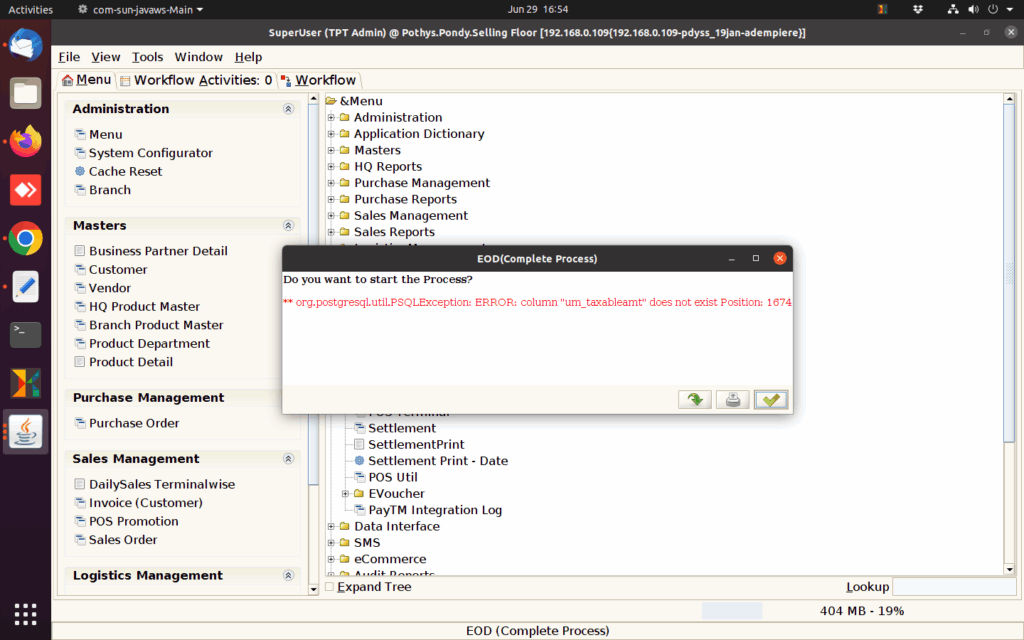Switch to the Workflow Activities tab
Viewport: 1024px width, 640px height.
196,80
